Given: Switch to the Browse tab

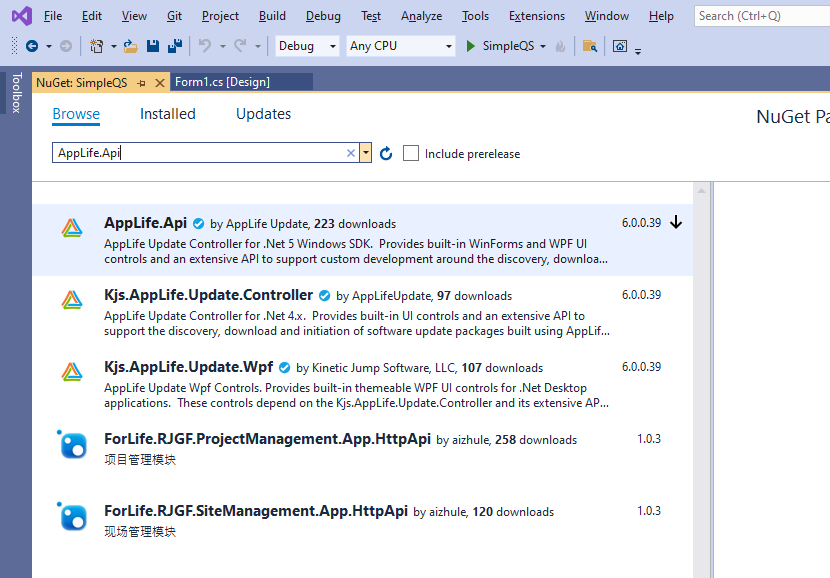Looking at the screenshot, I should pos(76,114).
